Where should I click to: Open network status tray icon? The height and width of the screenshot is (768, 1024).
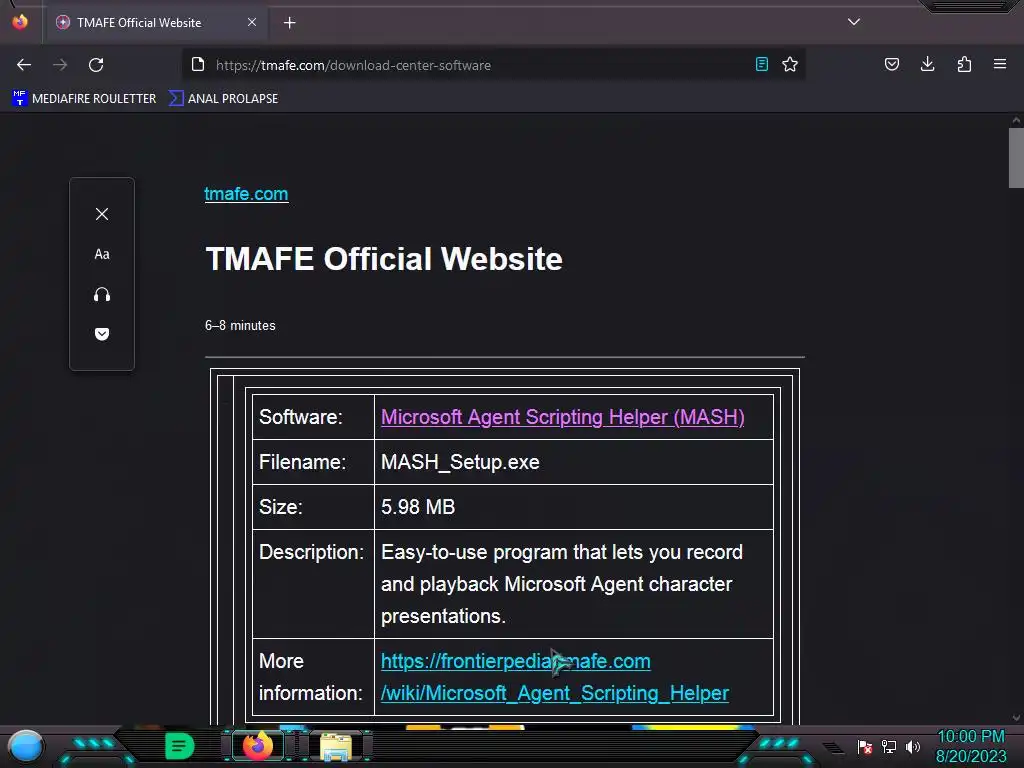(x=889, y=746)
